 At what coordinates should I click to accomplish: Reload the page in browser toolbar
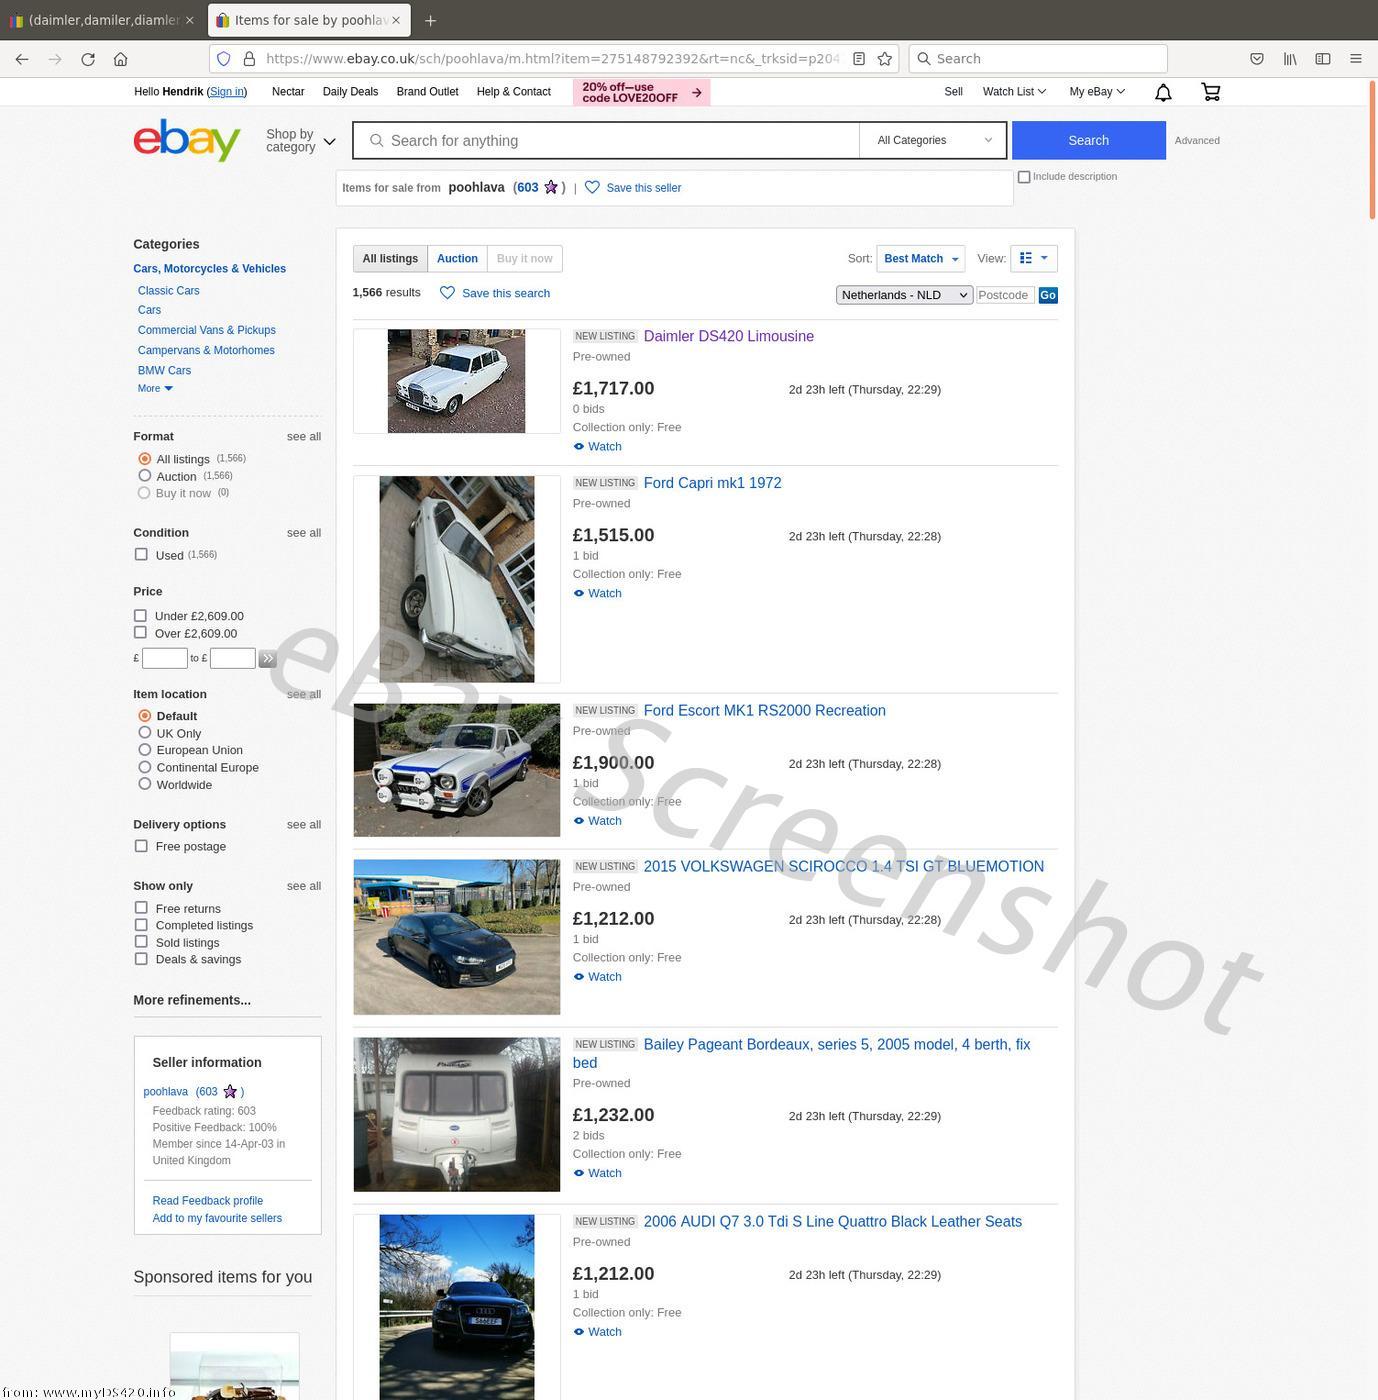click(88, 59)
